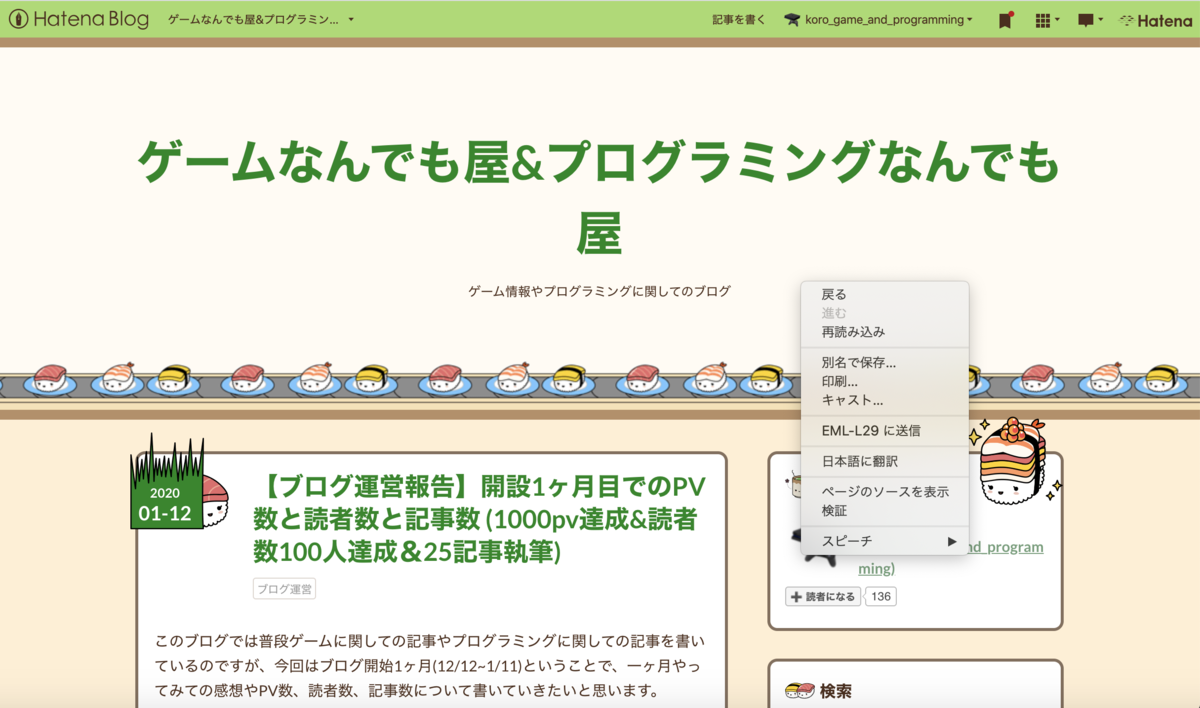Select 戻る in the context menu
This screenshot has width=1200, height=708.
[x=885, y=295]
